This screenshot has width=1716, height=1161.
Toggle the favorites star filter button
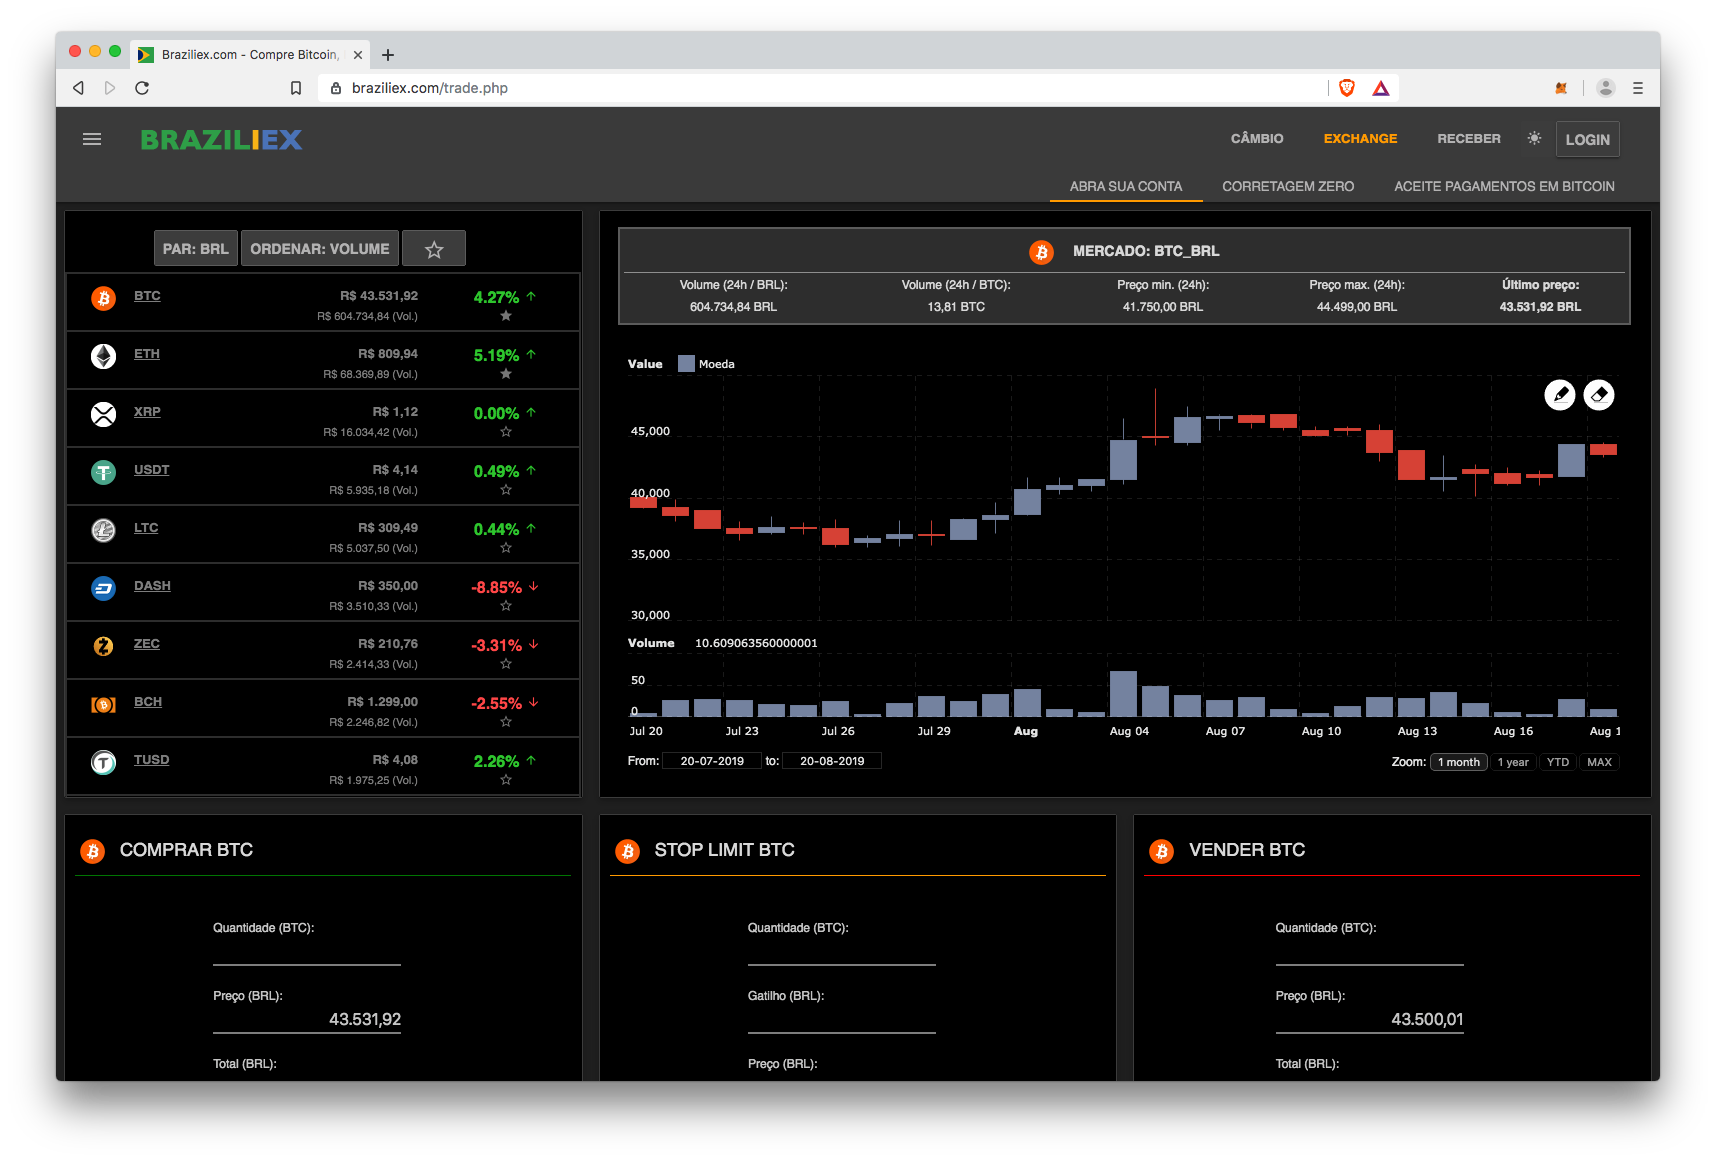tap(434, 249)
